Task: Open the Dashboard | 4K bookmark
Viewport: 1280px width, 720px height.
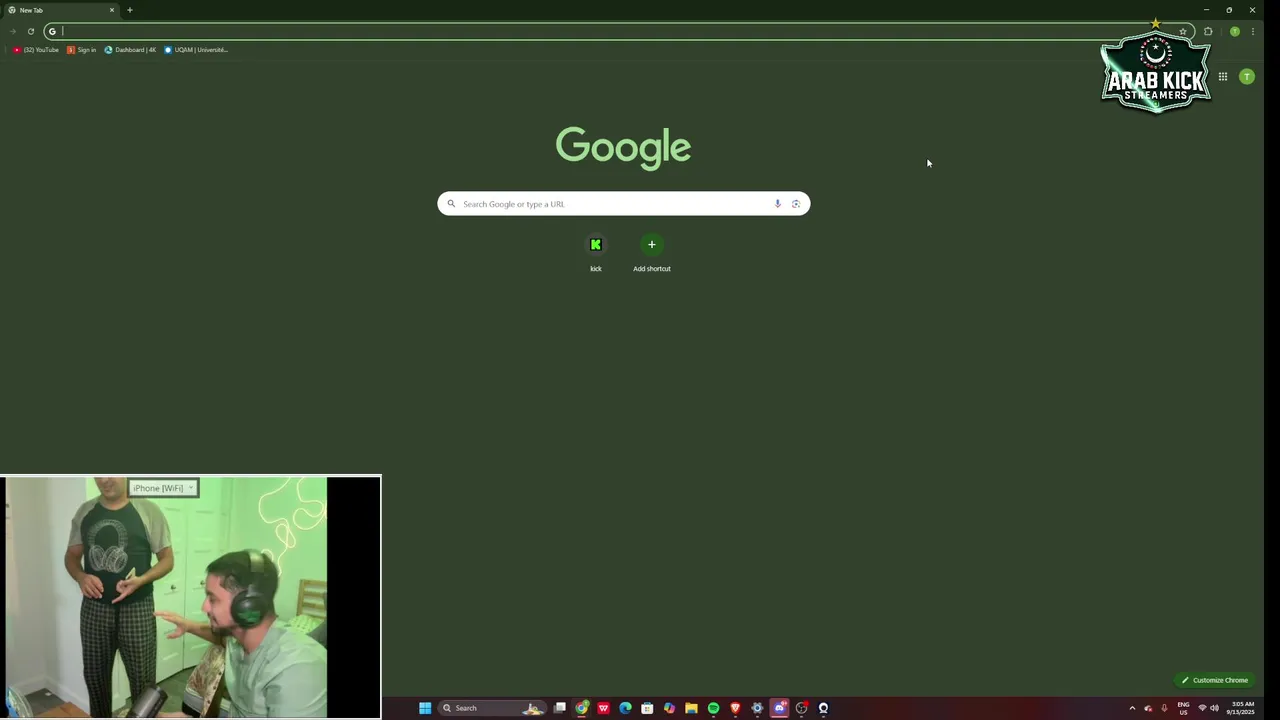Action: point(131,50)
